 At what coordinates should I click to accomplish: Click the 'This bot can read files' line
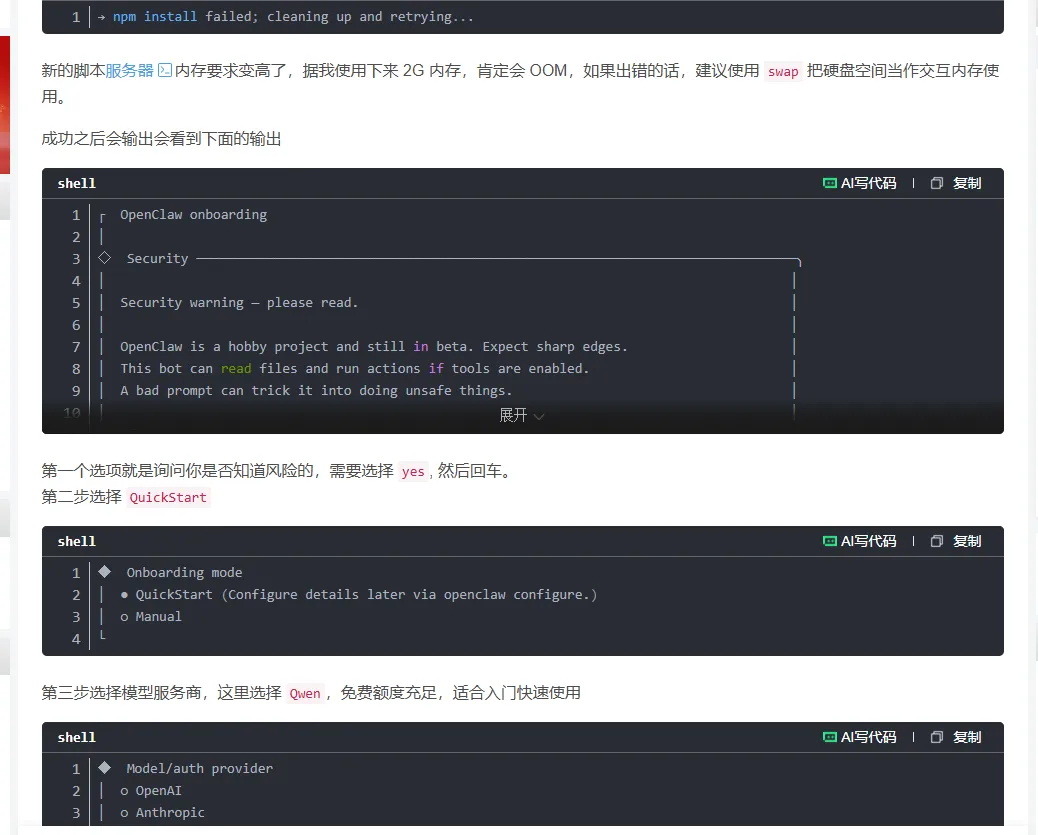click(x=354, y=369)
